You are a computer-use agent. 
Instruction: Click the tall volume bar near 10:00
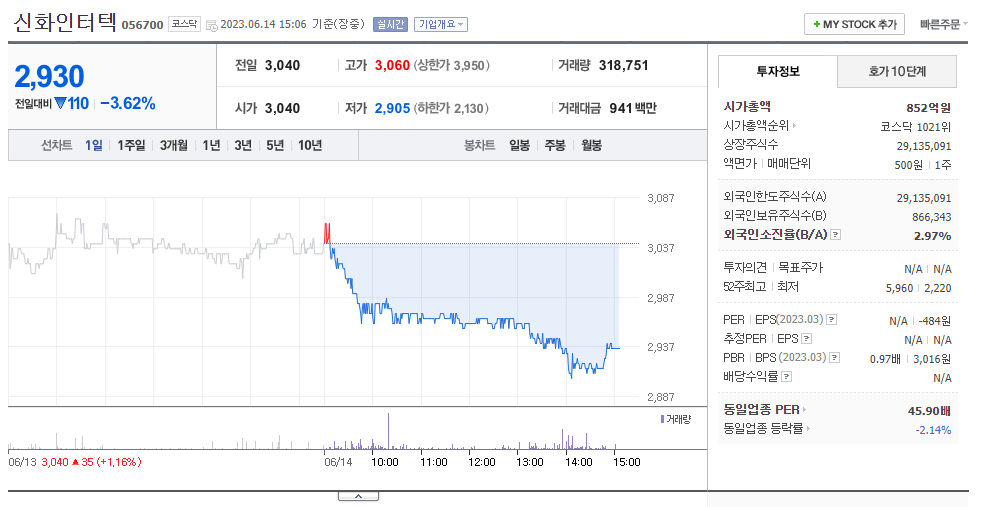(x=388, y=431)
